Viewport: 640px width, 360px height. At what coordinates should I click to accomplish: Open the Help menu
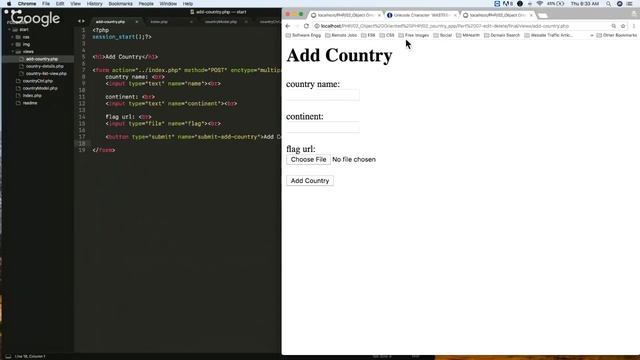188,4
